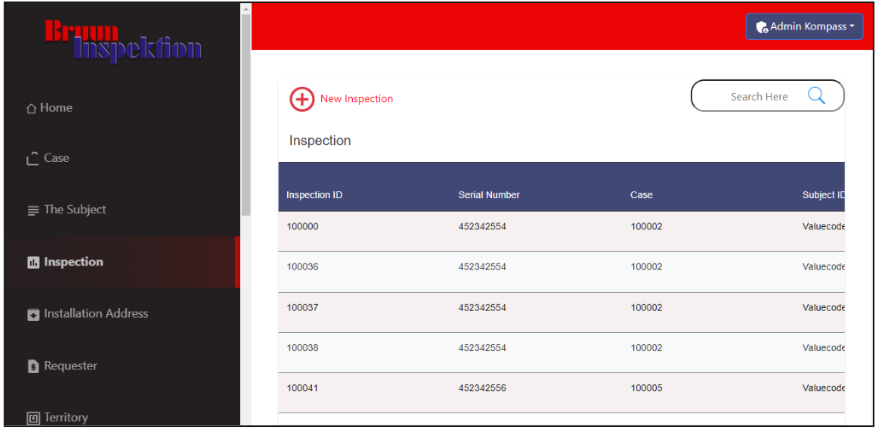Click the Inspection ID column header
Screen dimensions: 879x430
click(x=314, y=195)
